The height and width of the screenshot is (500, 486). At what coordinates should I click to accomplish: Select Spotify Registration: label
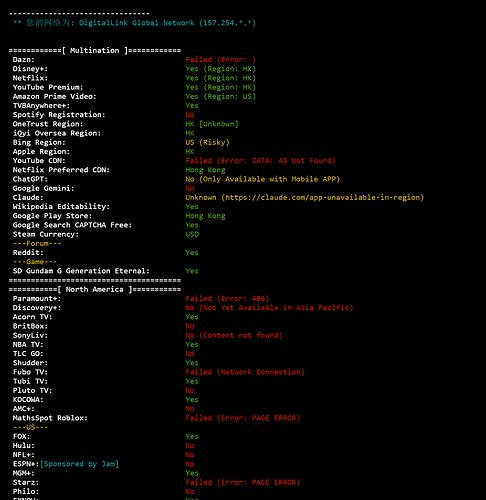59,115
